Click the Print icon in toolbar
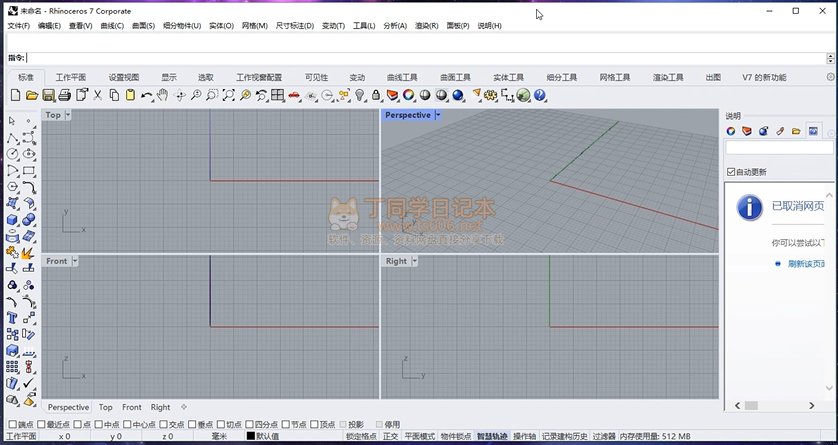Screen dimensions: 838x445 64,95
